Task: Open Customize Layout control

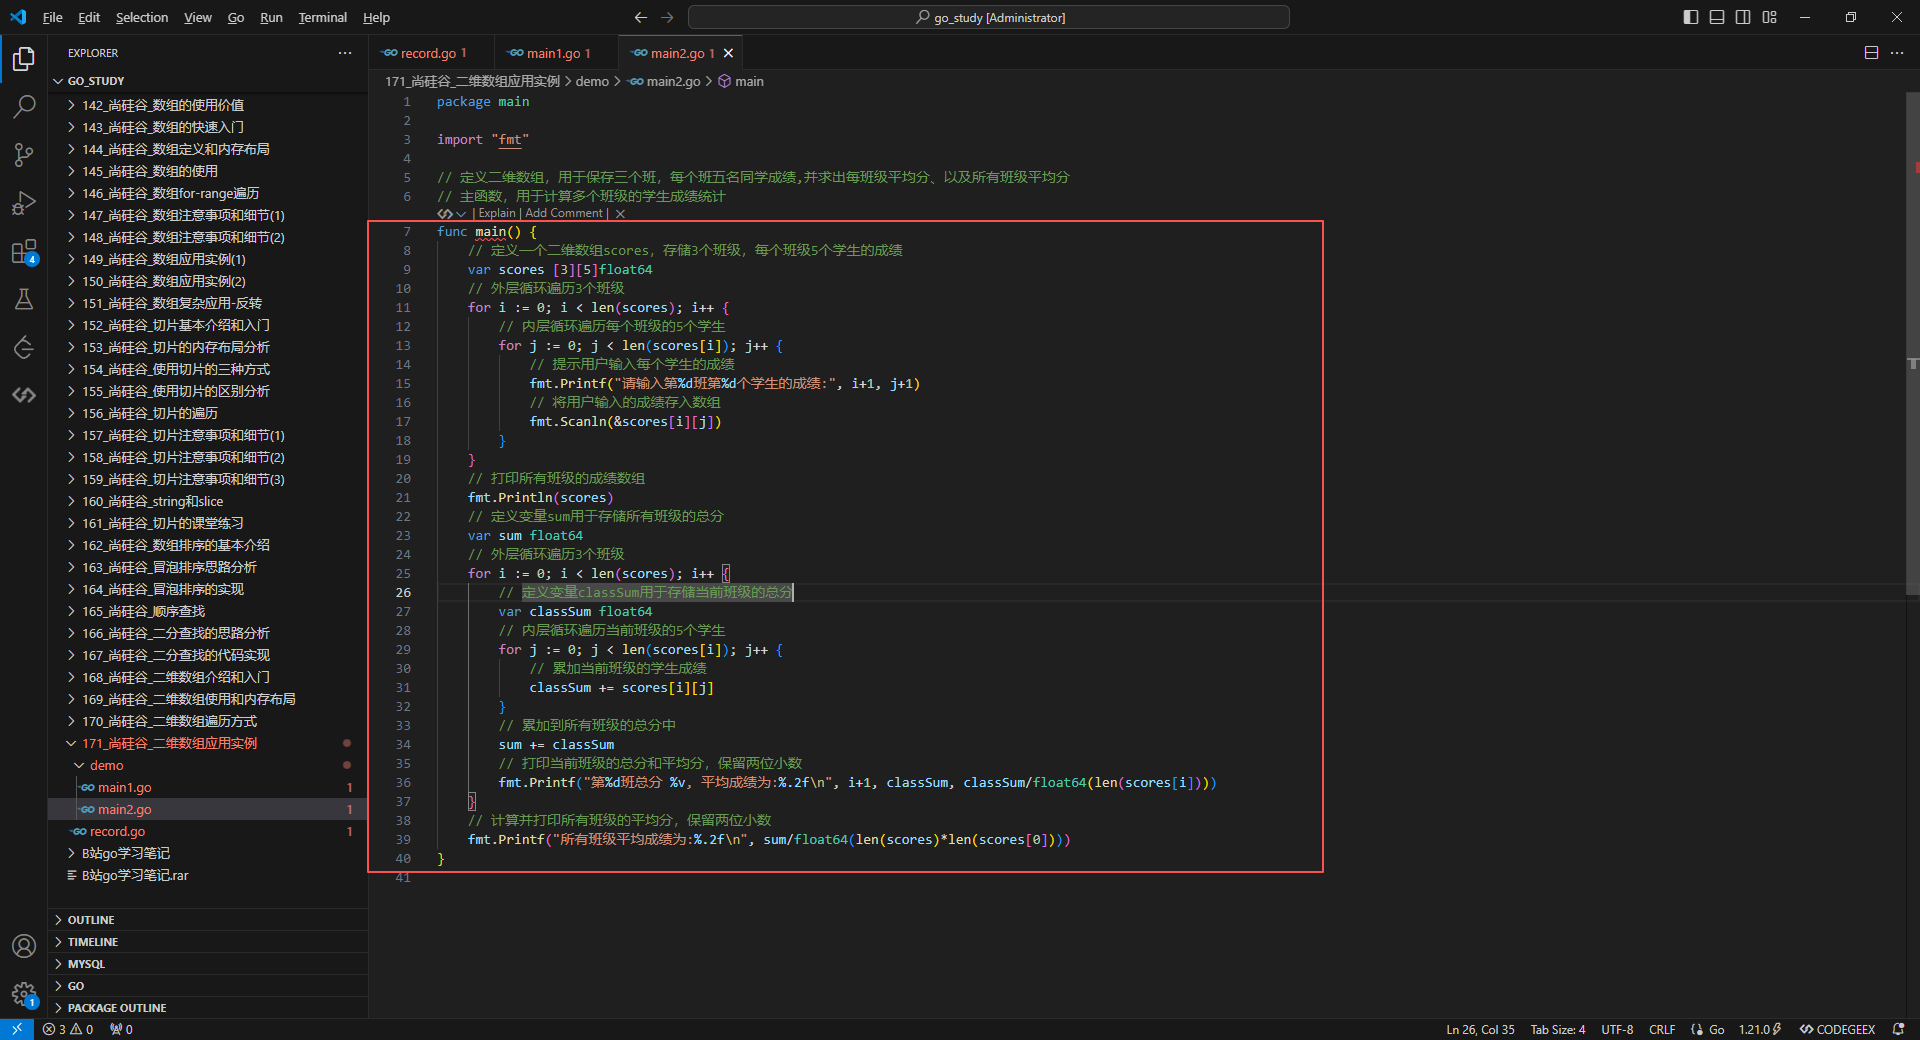Action: [x=1770, y=17]
